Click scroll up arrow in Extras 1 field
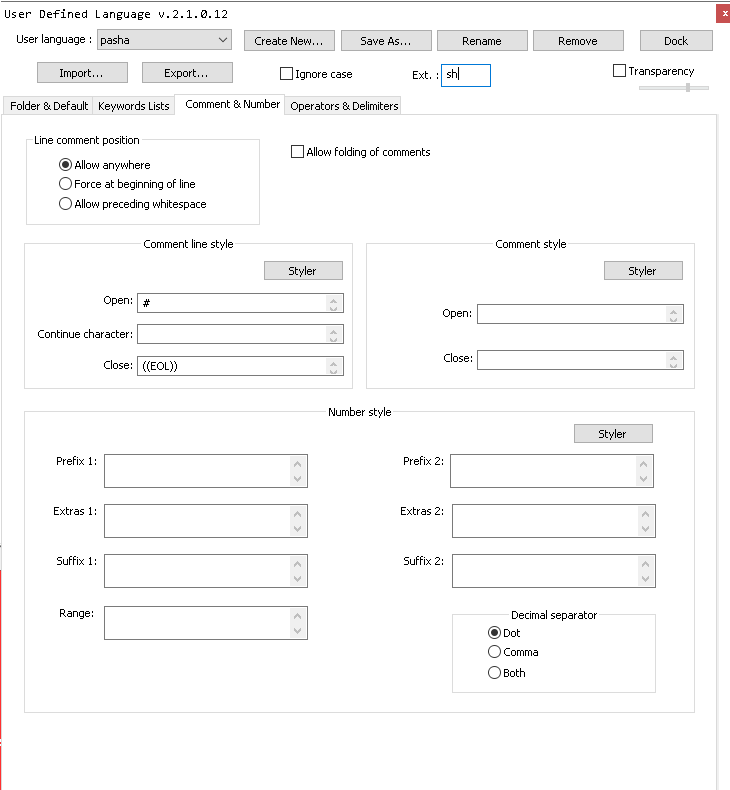The width and height of the screenshot is (730, 790). tap(297, 514)
